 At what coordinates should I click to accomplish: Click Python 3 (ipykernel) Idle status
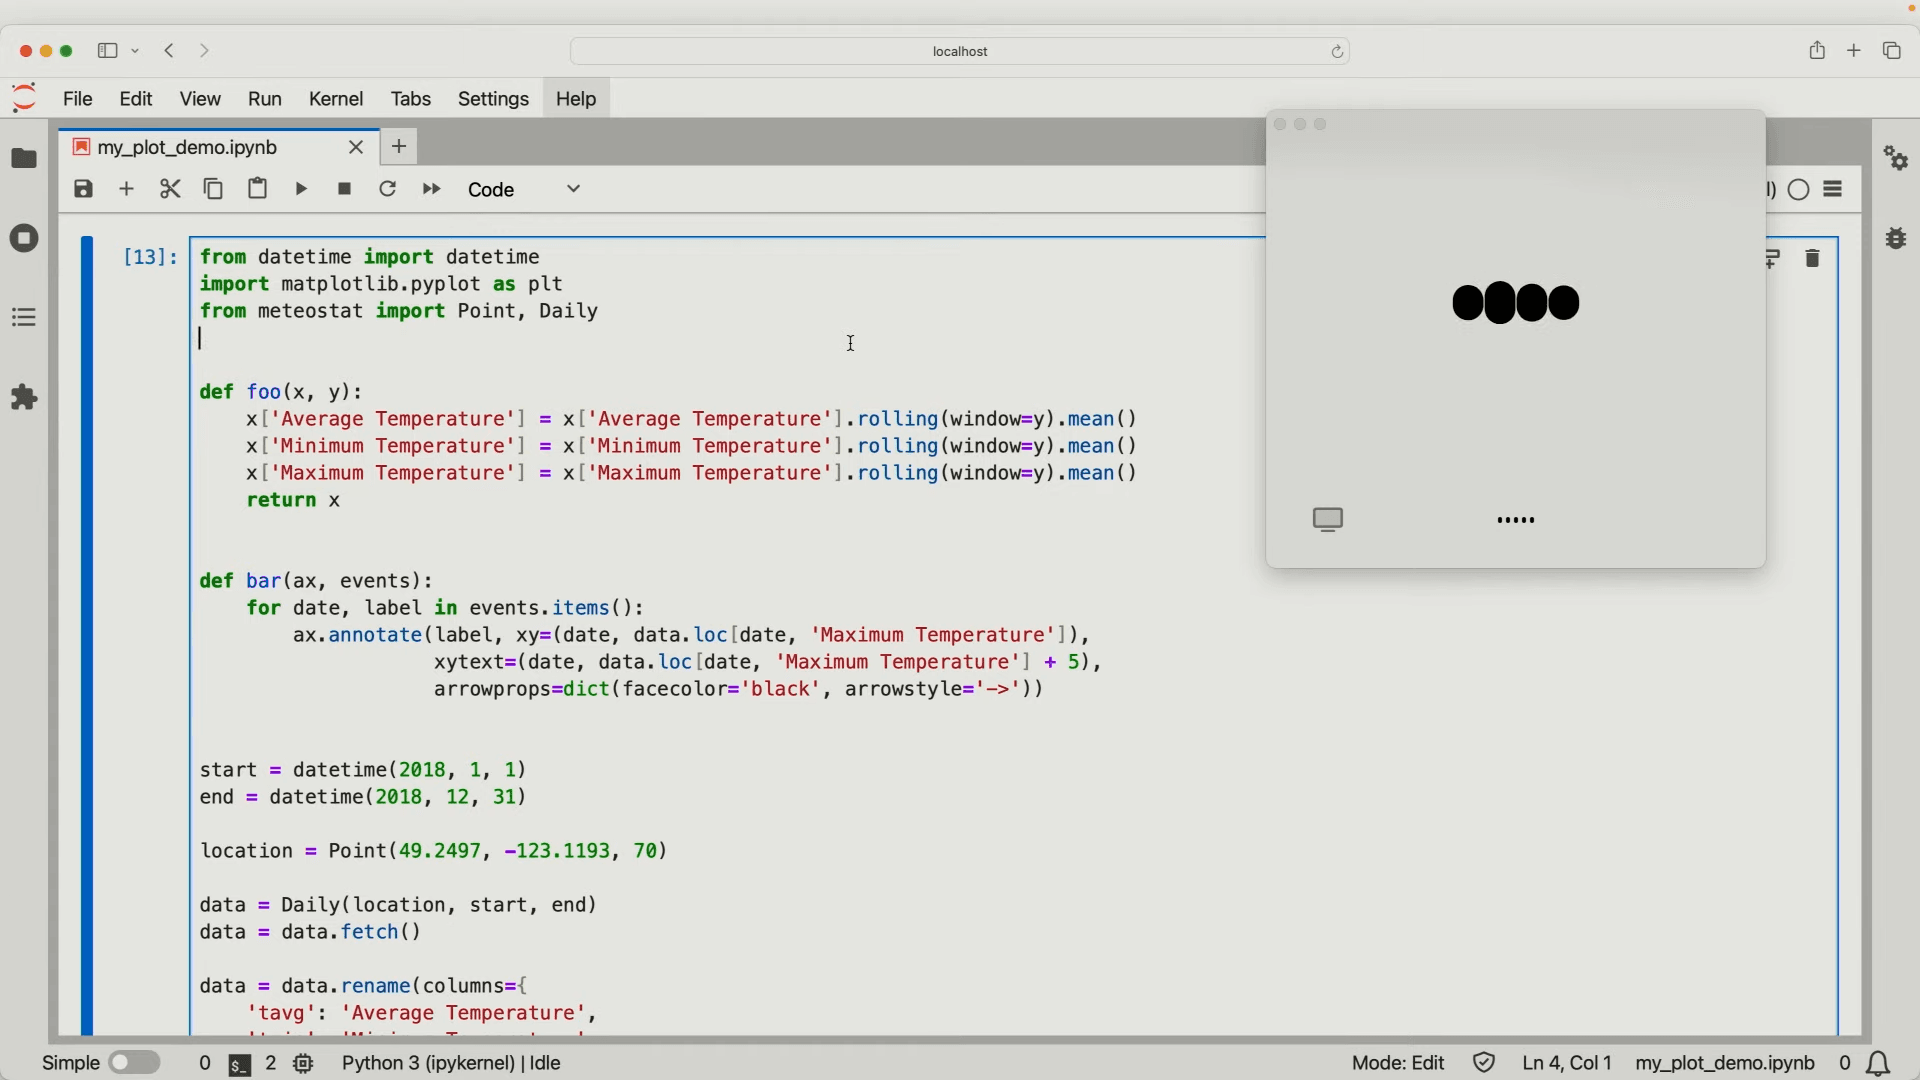point(452,1063)
